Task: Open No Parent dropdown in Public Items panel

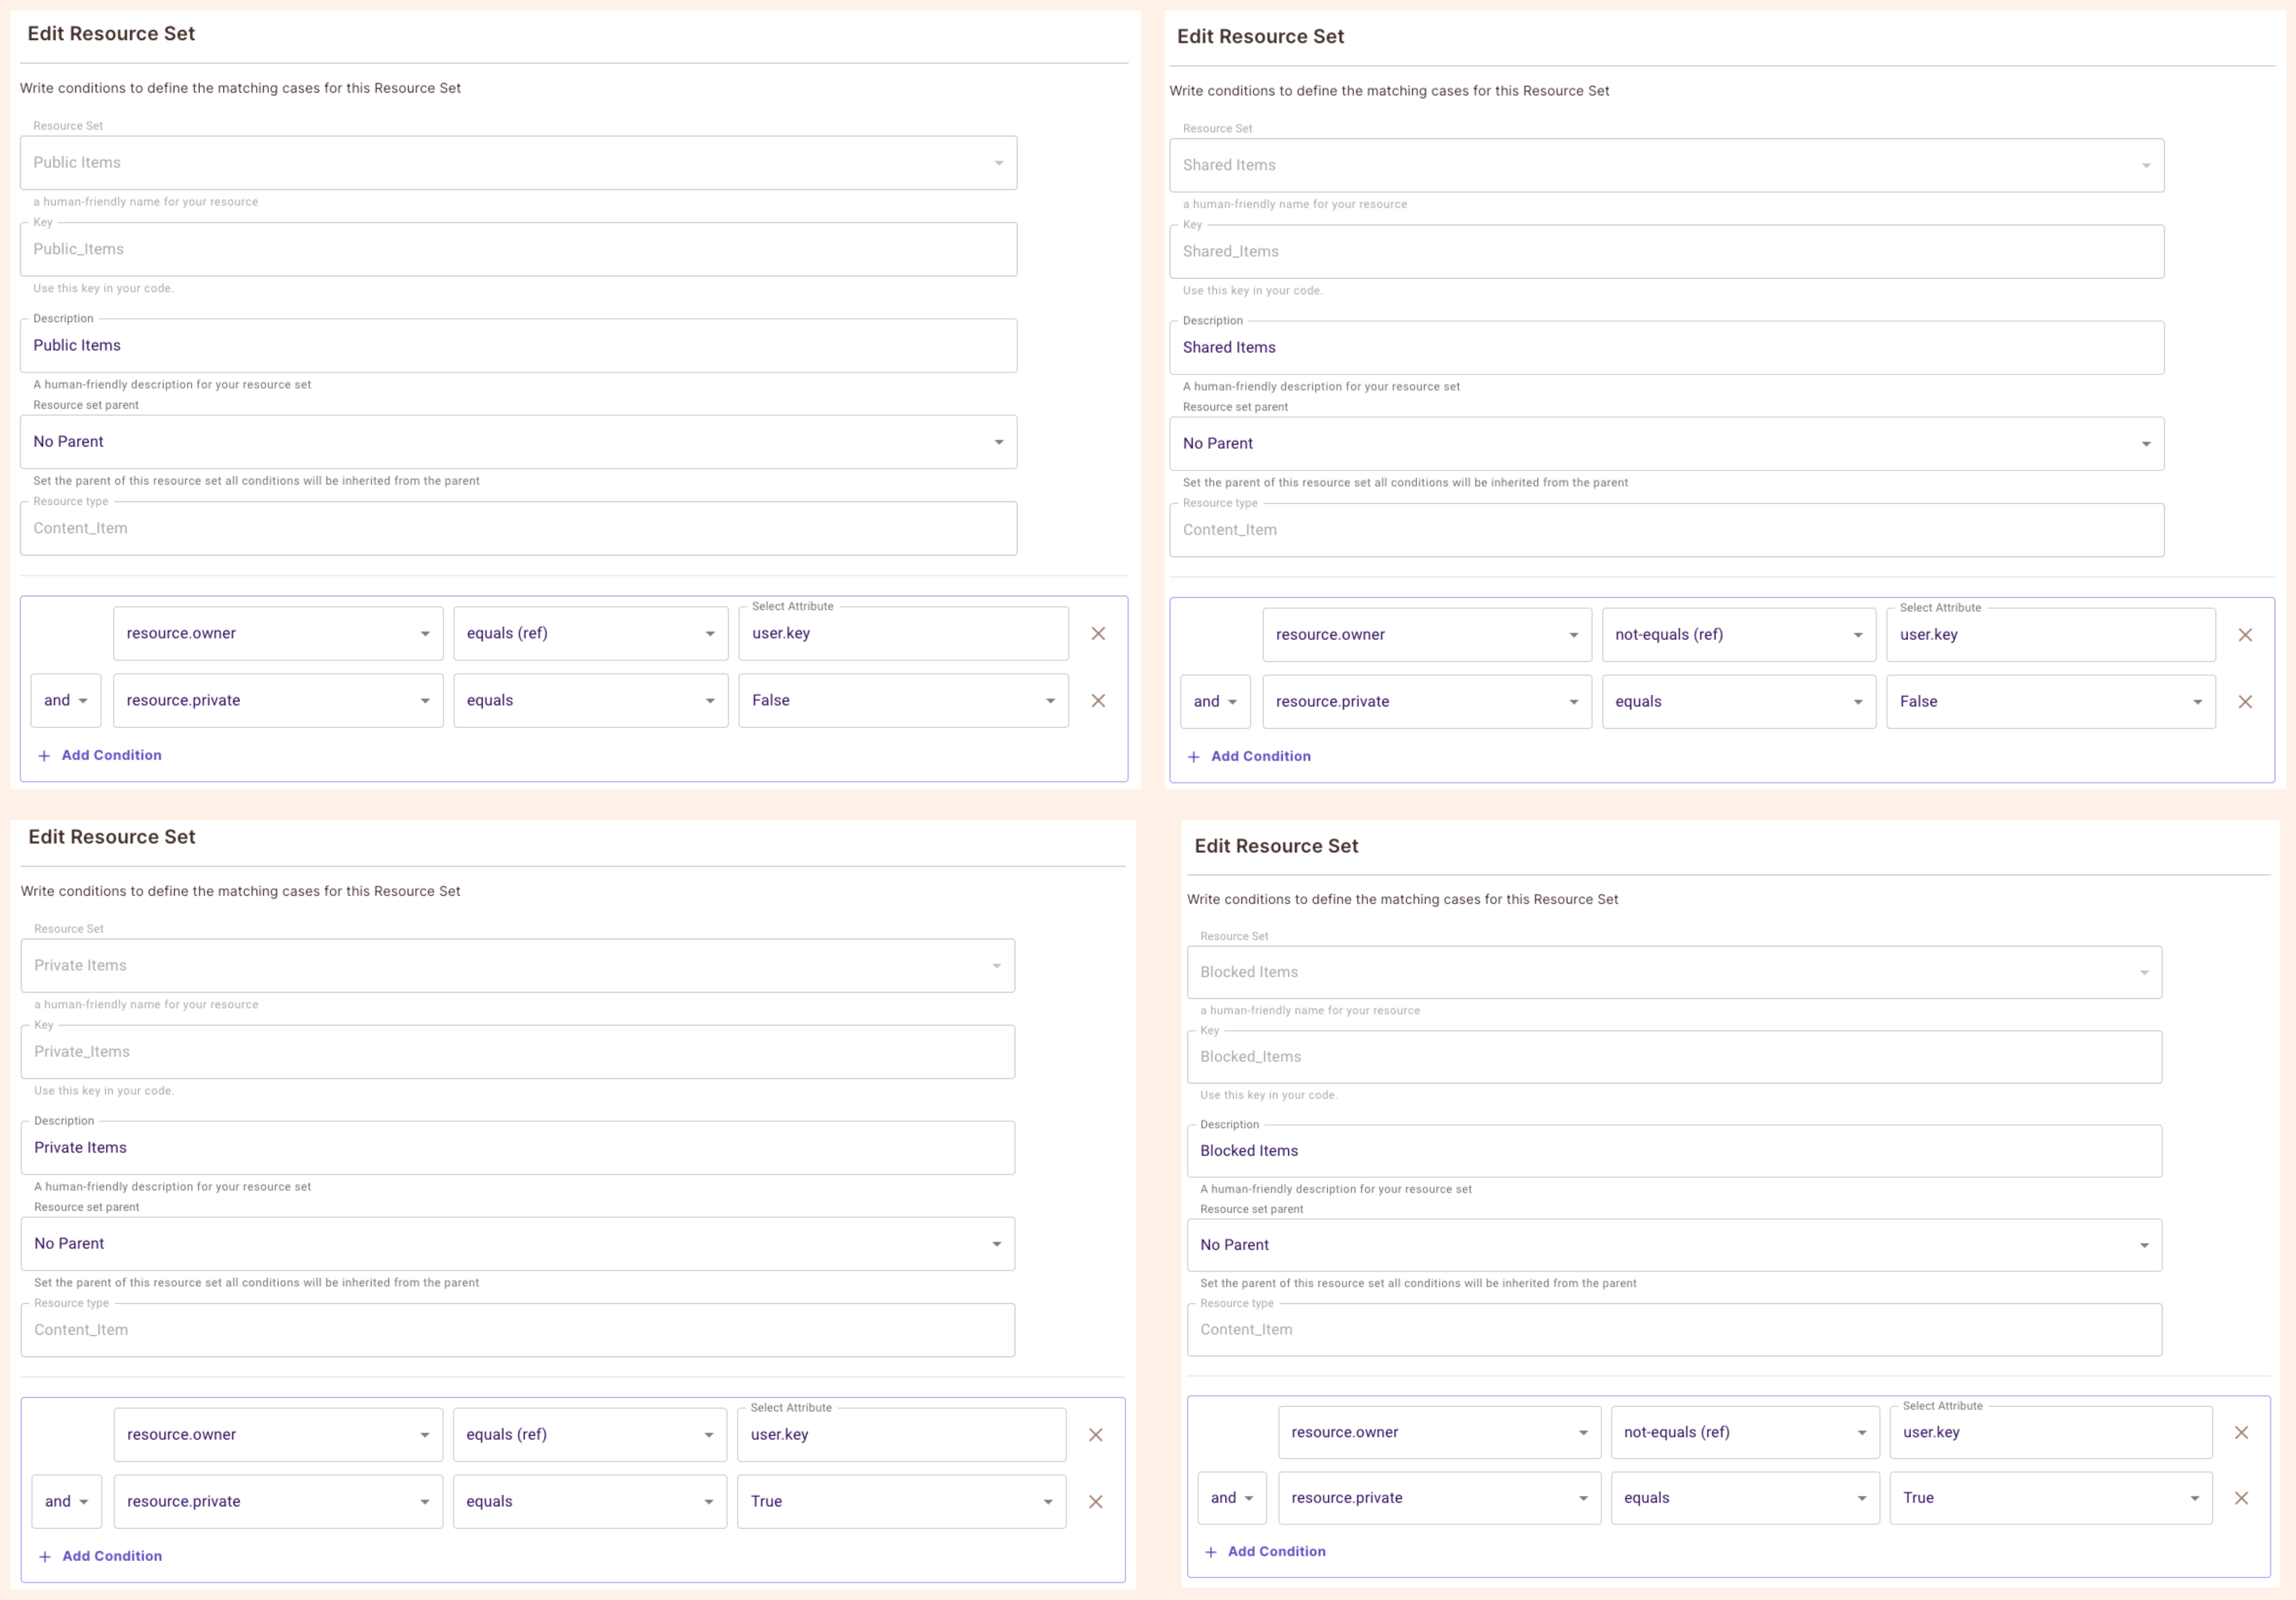Action: 518,442
